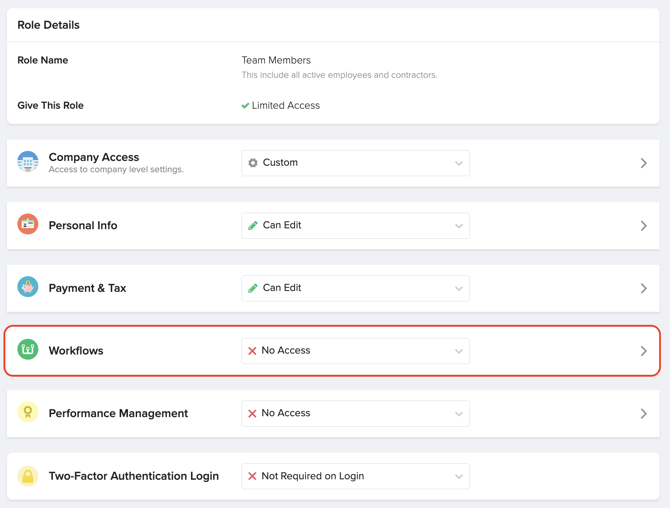Click the red X in Performance Management dropdown

coord(252,414)
